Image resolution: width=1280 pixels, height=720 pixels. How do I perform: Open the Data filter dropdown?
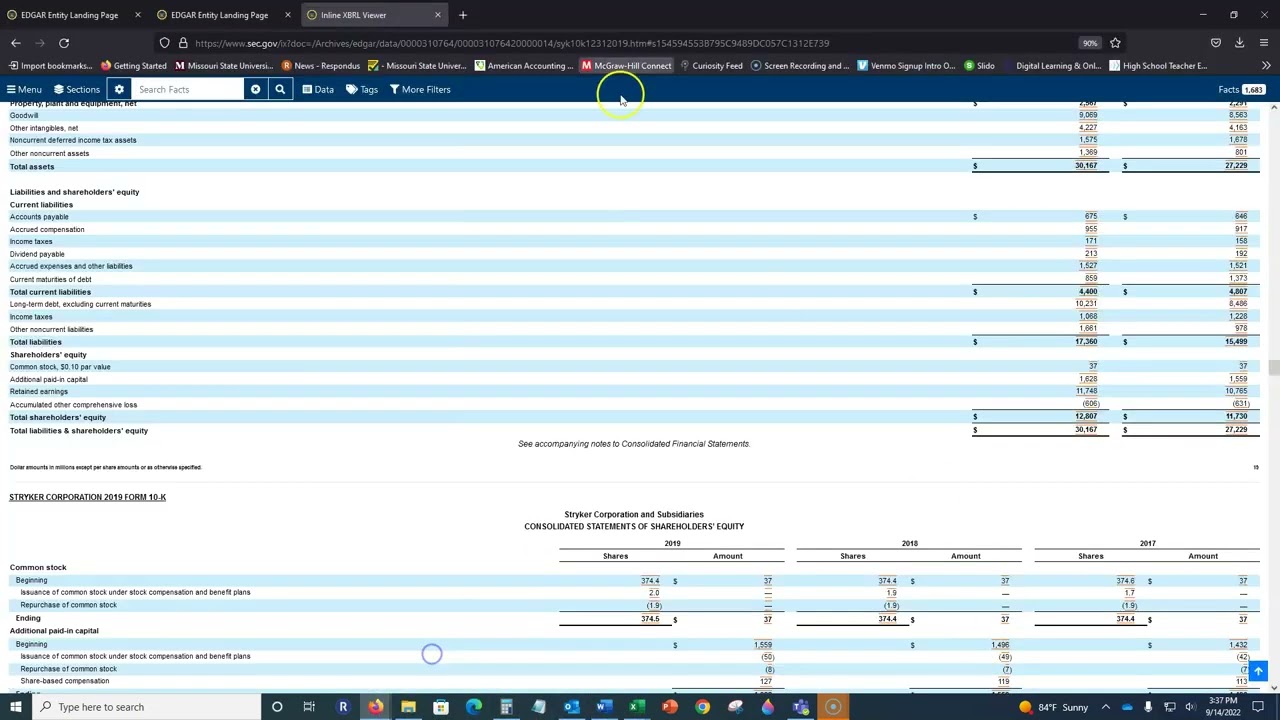318,90
